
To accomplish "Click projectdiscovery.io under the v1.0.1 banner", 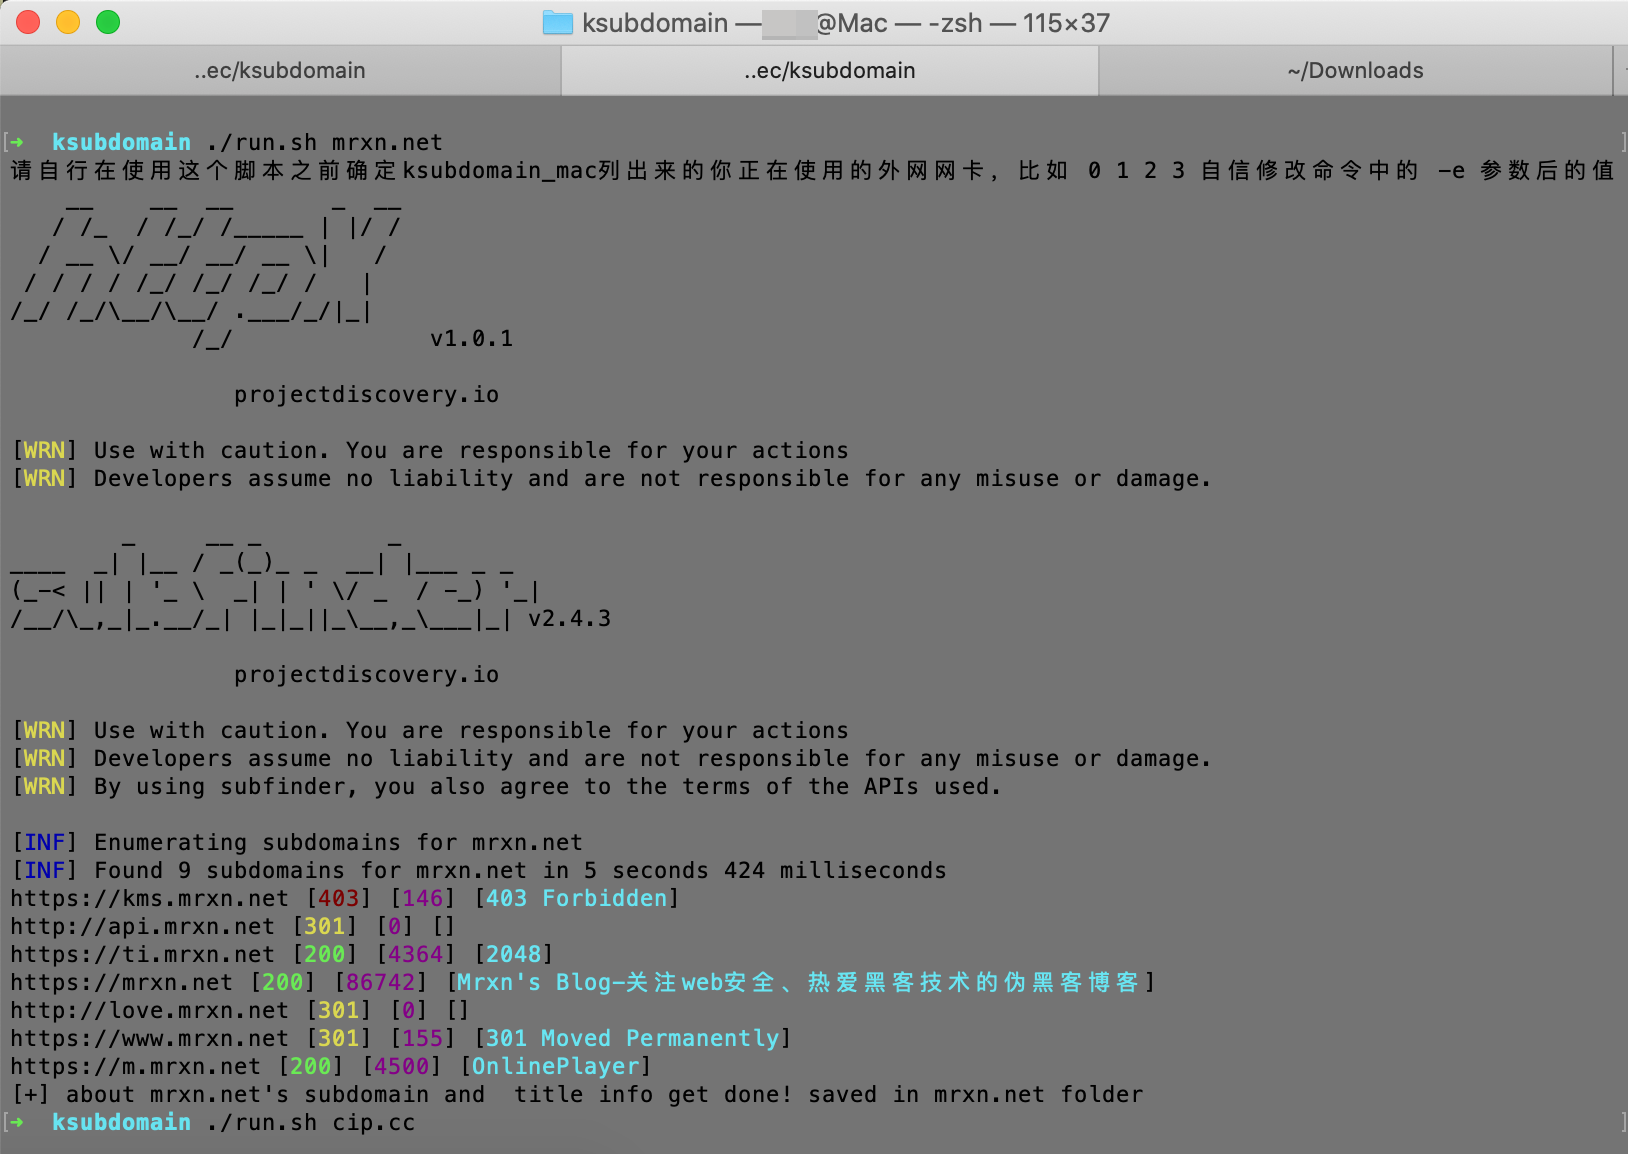I will [366, 395].
